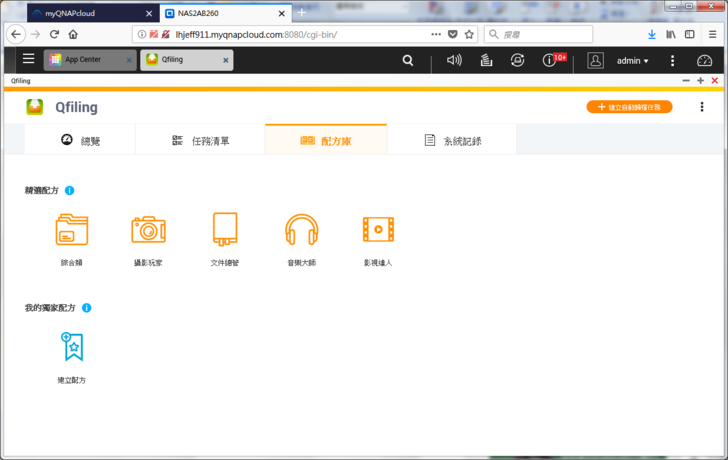Viewport: 728px width, 460px height.
Task: Switch to the 任務清單 tab
Action: click(x=200, y=141)
